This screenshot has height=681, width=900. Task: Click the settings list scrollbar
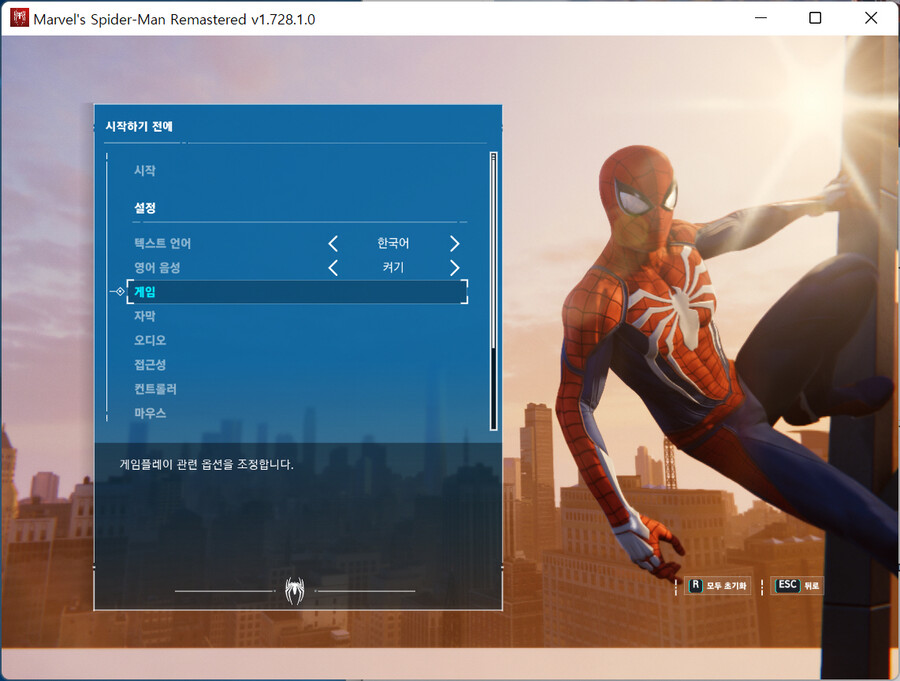493,291
